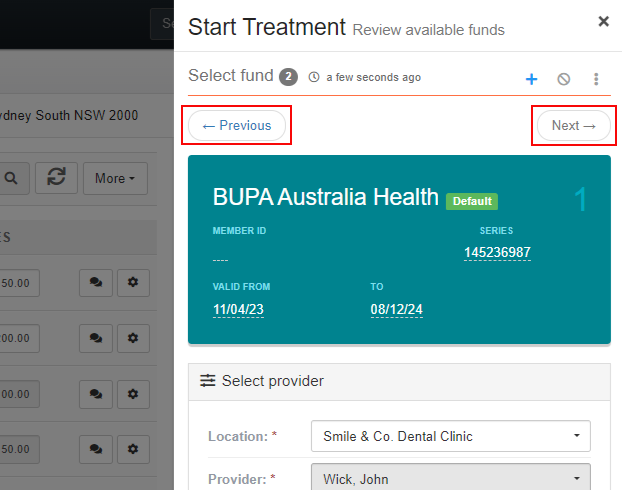Open gear settings in first 50.00 row
Viewport: 622px width, 490px height.
coord(133,282)
